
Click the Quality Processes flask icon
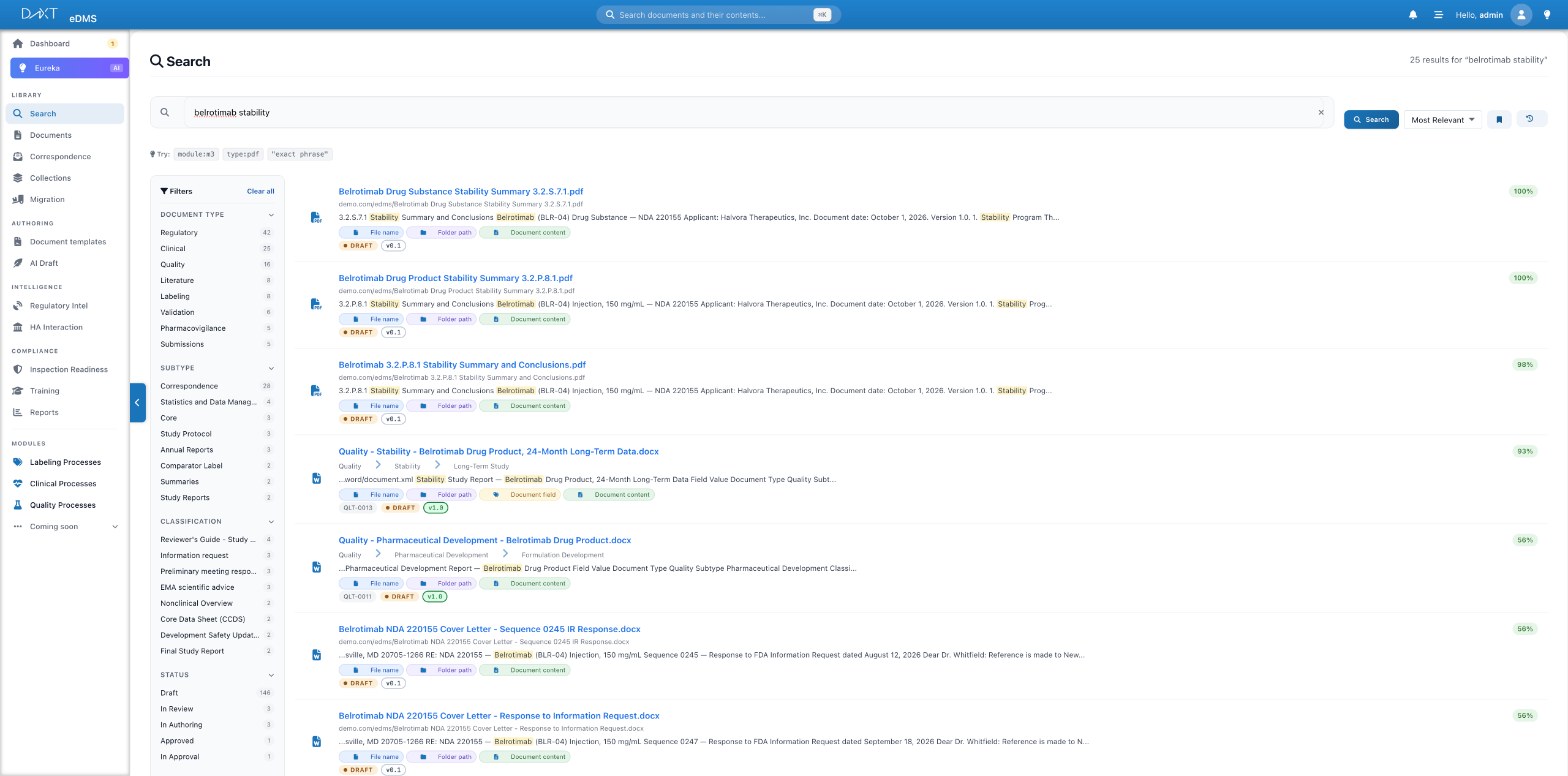18,505
